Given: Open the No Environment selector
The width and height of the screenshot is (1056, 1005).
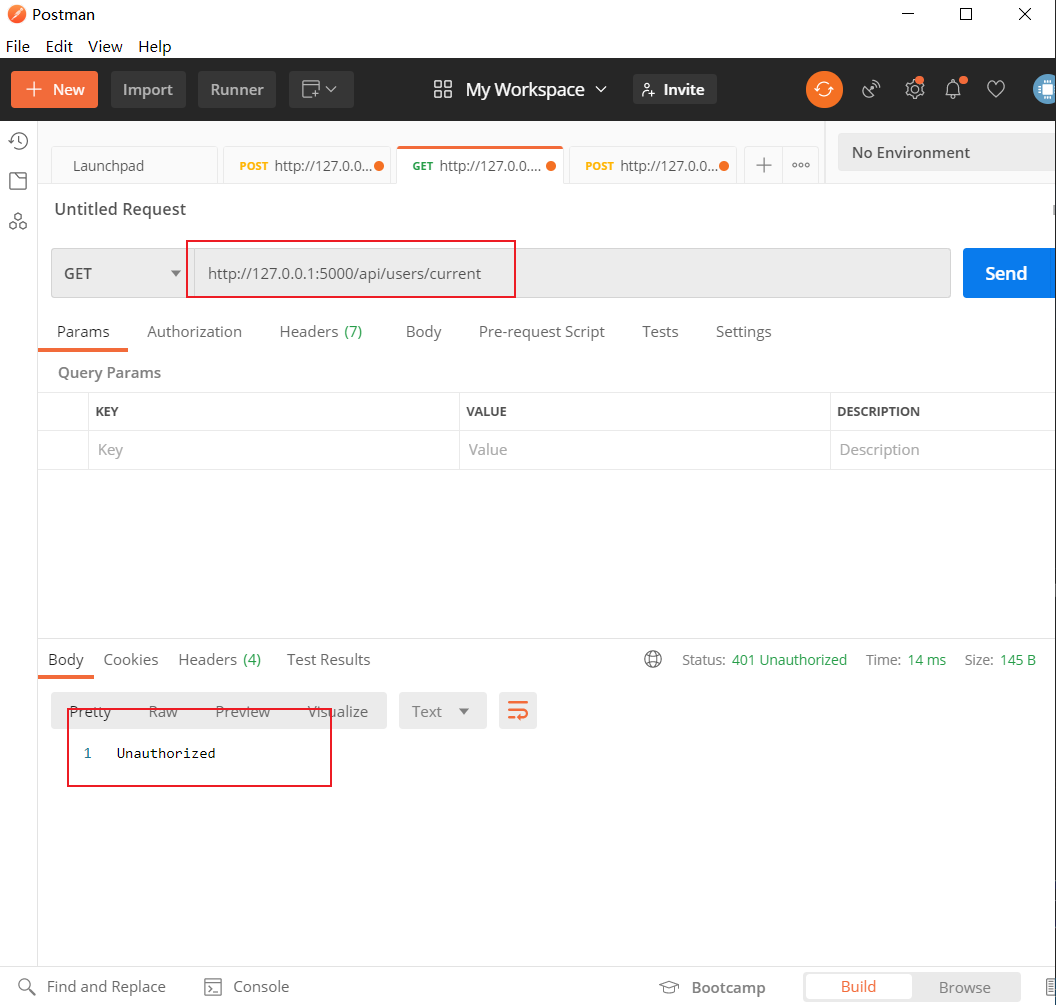Looking at the screenshot, I should [946, 152].
